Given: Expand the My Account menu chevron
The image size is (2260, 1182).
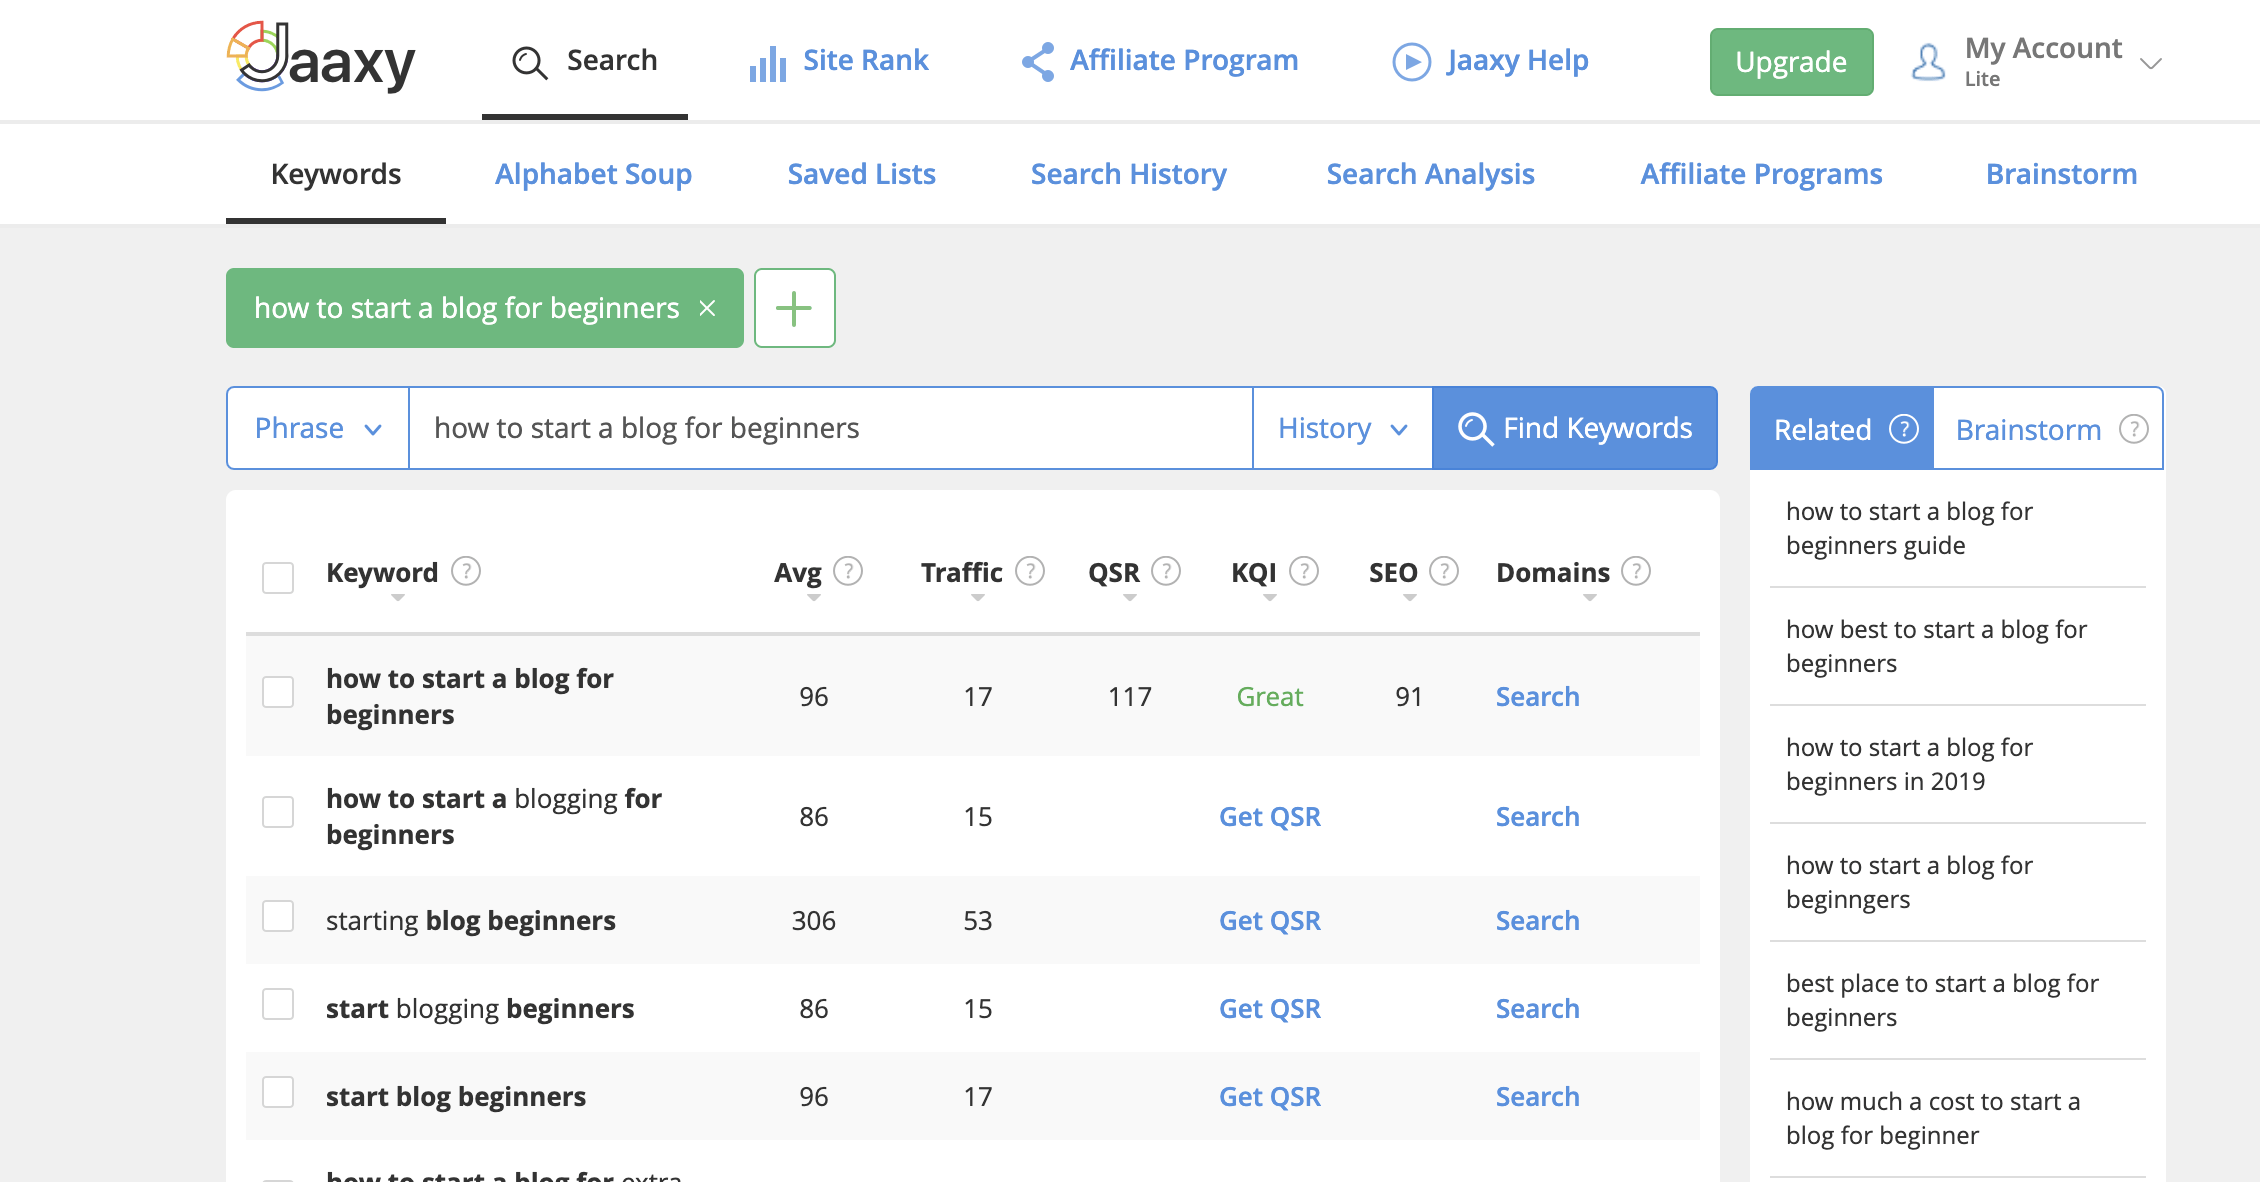Looking at the screenshot, I should 2151,63.
